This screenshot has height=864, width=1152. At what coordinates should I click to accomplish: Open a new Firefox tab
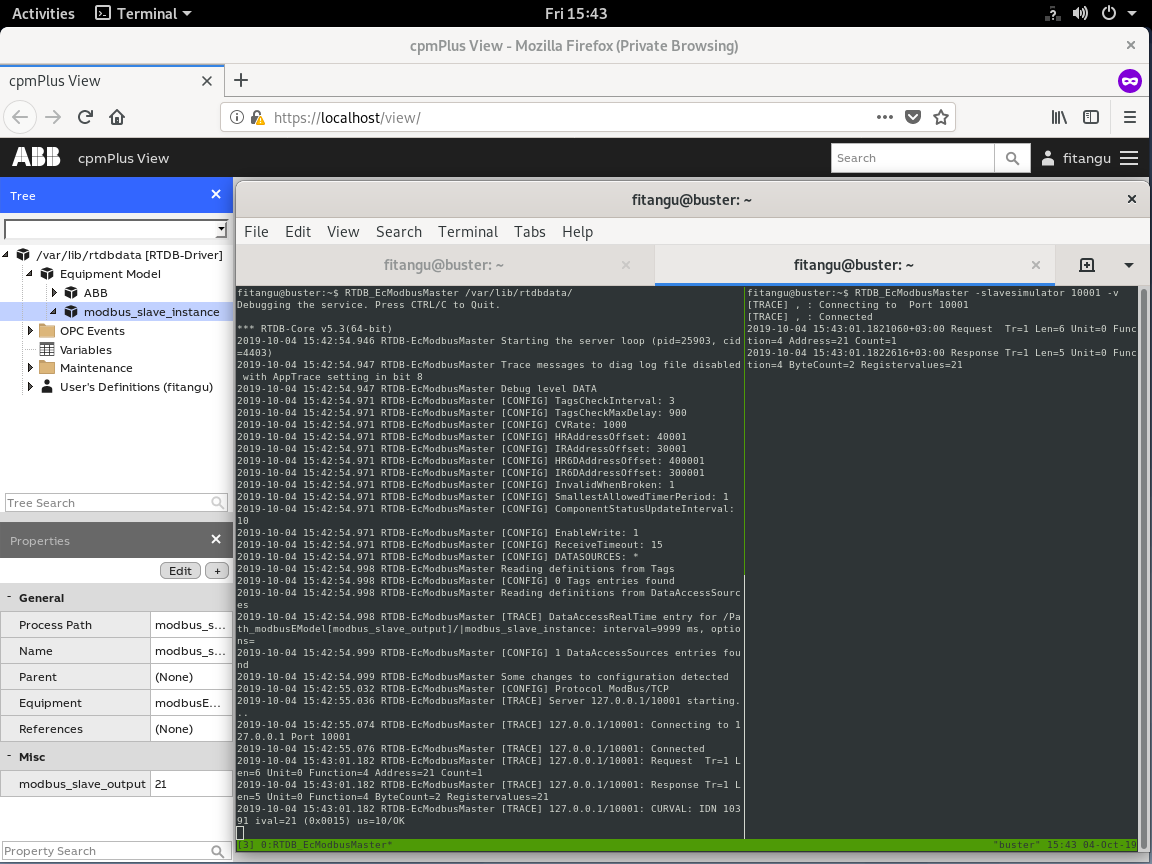tap(241, 80)
